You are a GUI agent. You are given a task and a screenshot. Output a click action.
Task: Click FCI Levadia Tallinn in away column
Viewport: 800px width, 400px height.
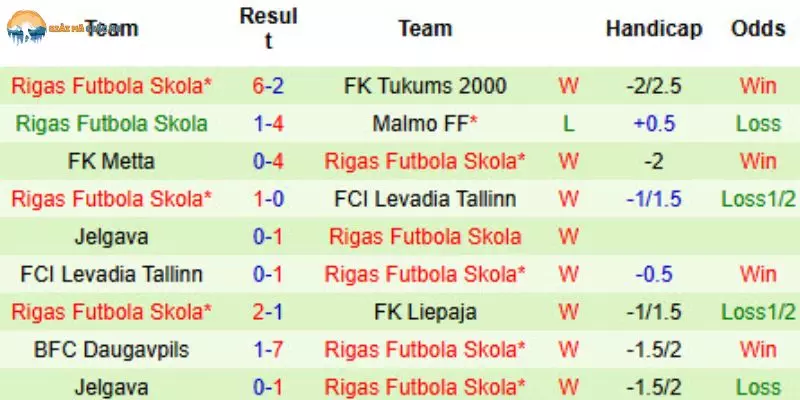pyautogui.click(x=425, y=198)
